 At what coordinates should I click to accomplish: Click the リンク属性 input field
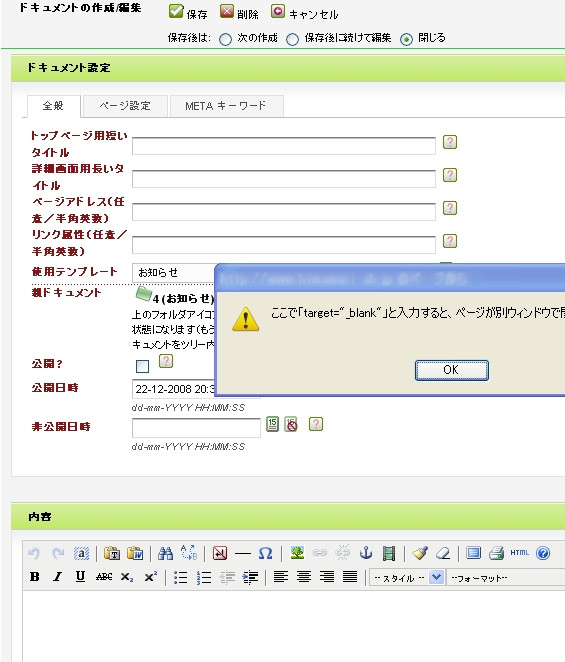pyautogui.click(x=284, y=245)
